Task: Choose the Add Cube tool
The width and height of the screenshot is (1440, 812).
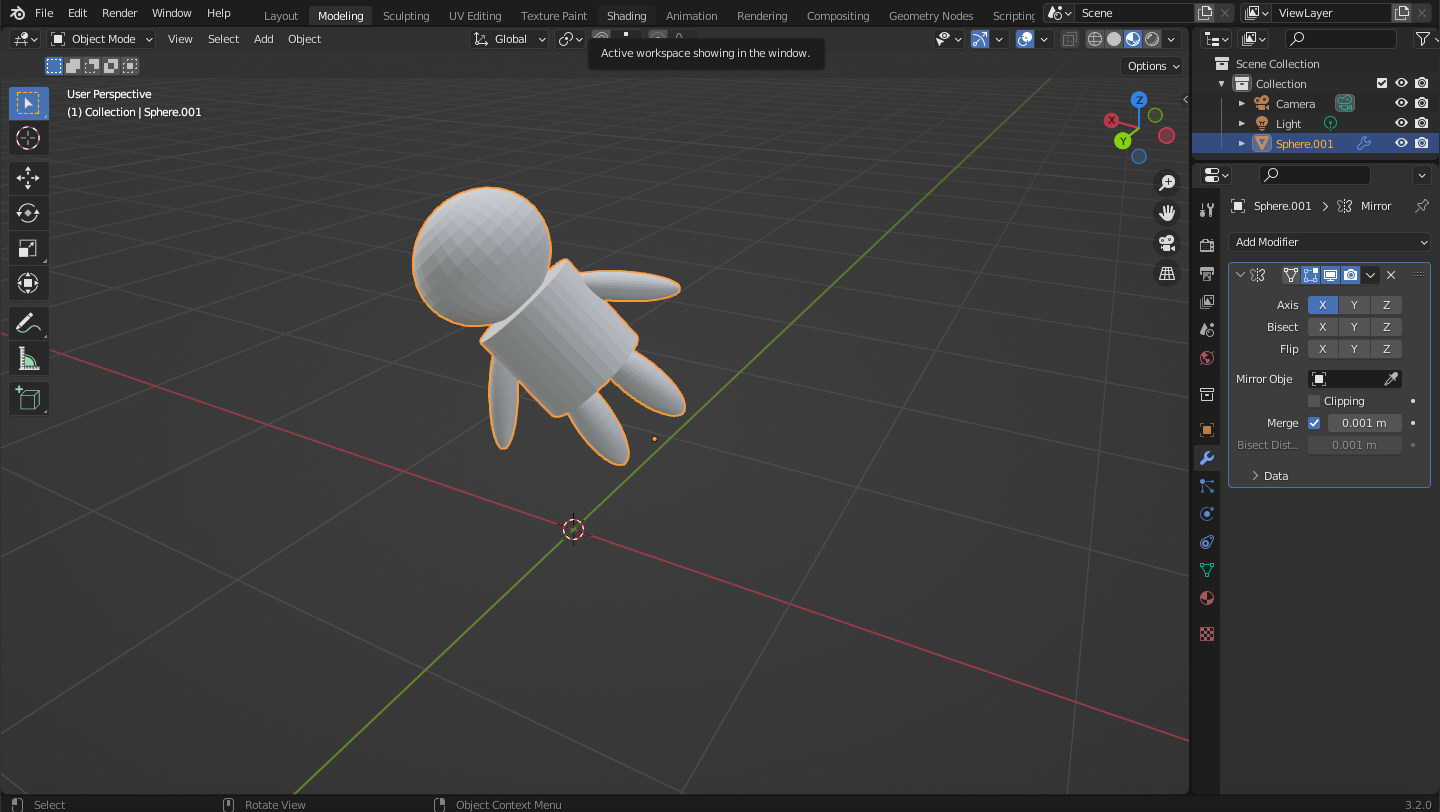Action: point(28,399)
